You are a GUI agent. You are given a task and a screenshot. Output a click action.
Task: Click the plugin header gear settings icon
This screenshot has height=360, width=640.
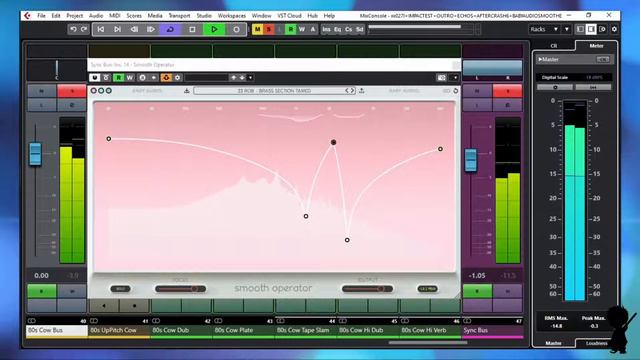pyautogui.click(x=178, y=78)
